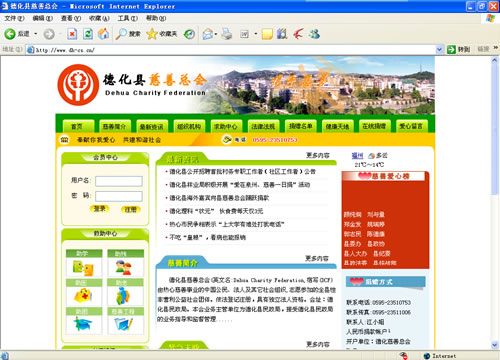Open the Mail button dropdown arrow
Image resolution: width=500 pixels, height=360 pixels.
[216, 34]
